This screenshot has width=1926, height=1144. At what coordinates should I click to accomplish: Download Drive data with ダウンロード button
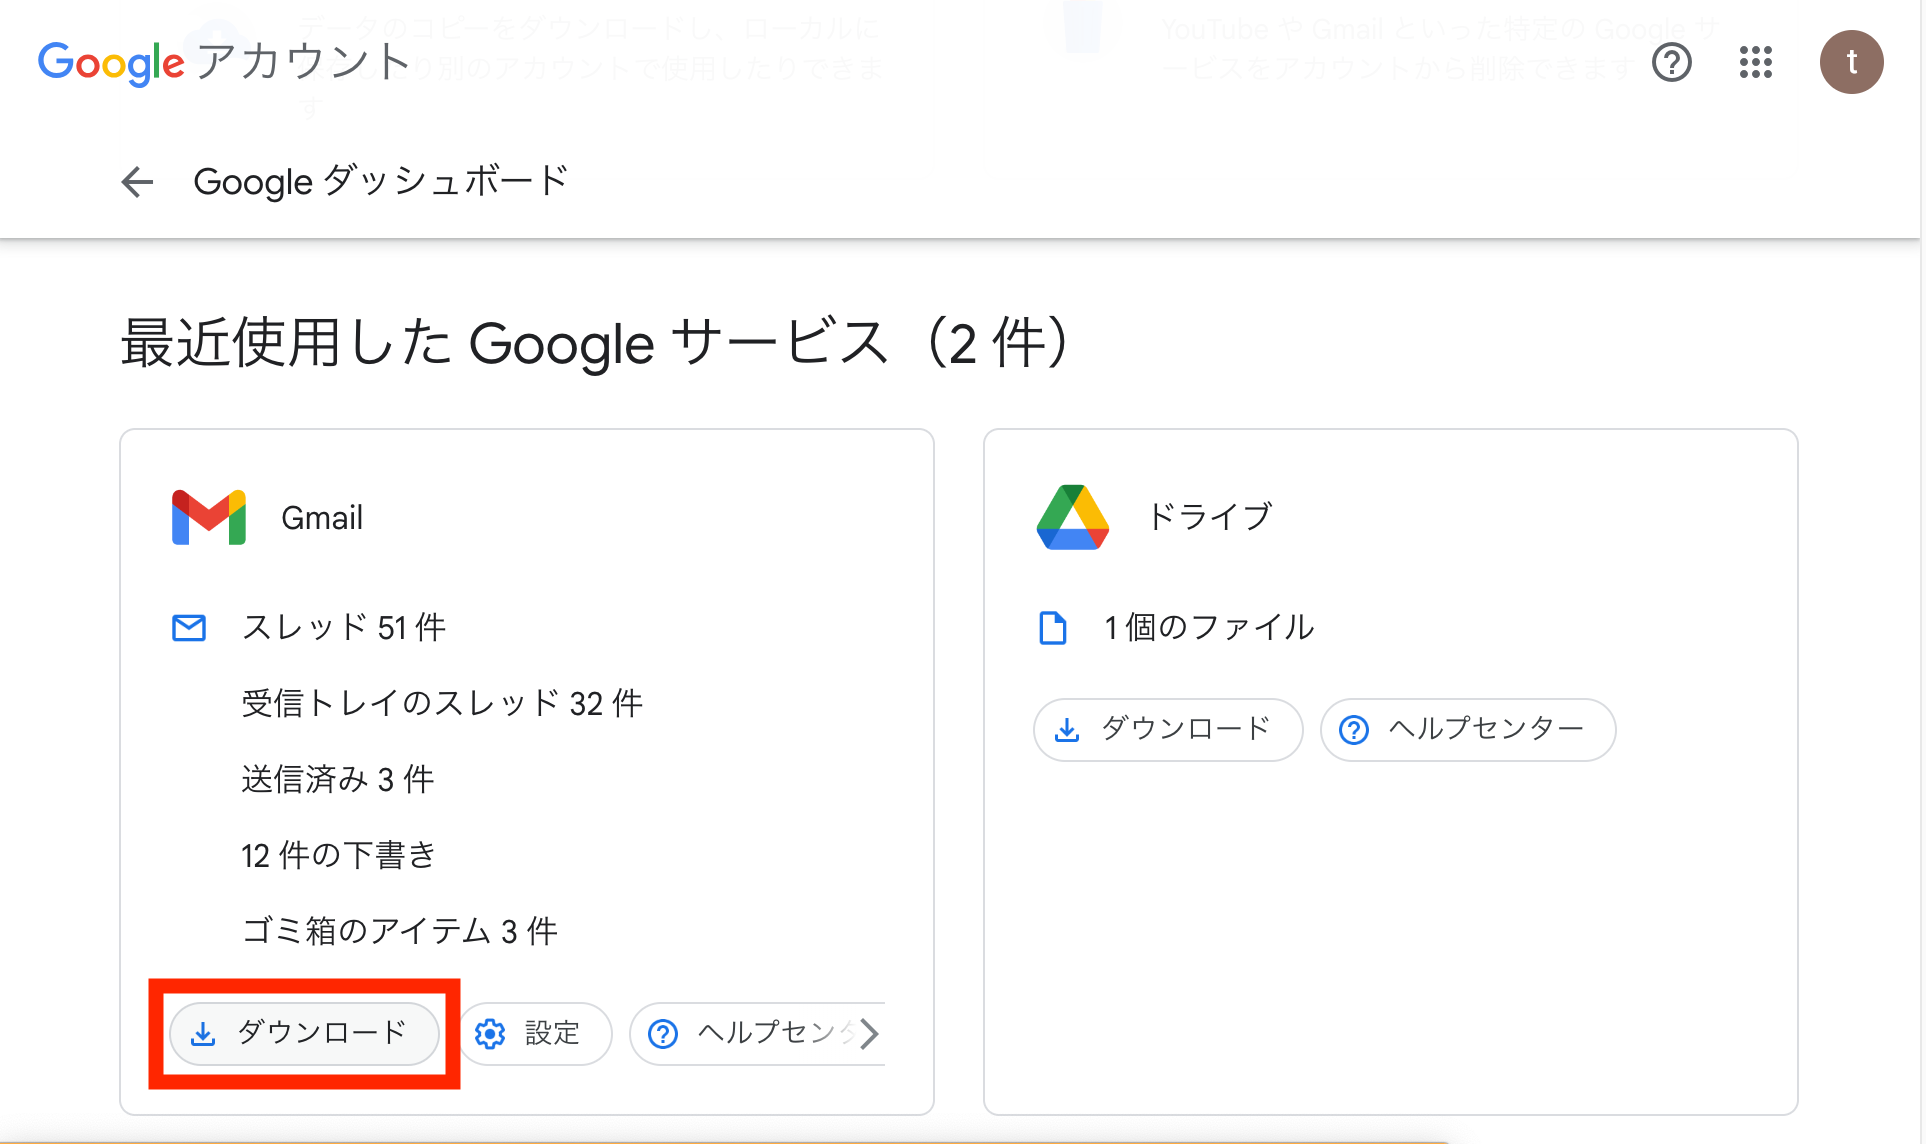click(1168, 729)
